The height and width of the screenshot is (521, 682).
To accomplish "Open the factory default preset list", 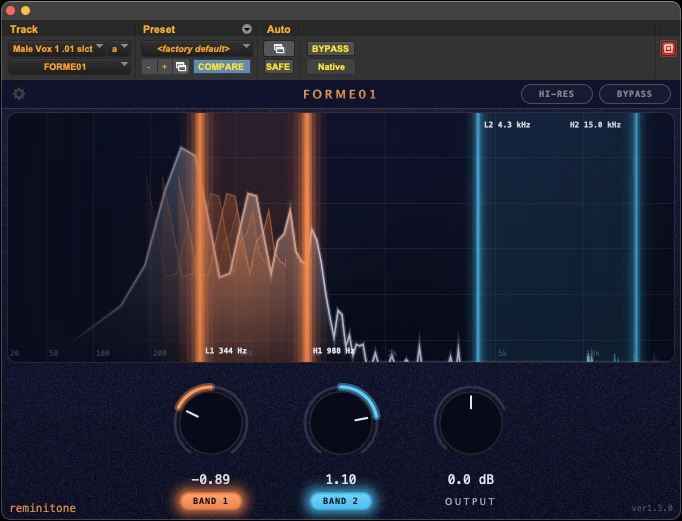I will point(197,48).
